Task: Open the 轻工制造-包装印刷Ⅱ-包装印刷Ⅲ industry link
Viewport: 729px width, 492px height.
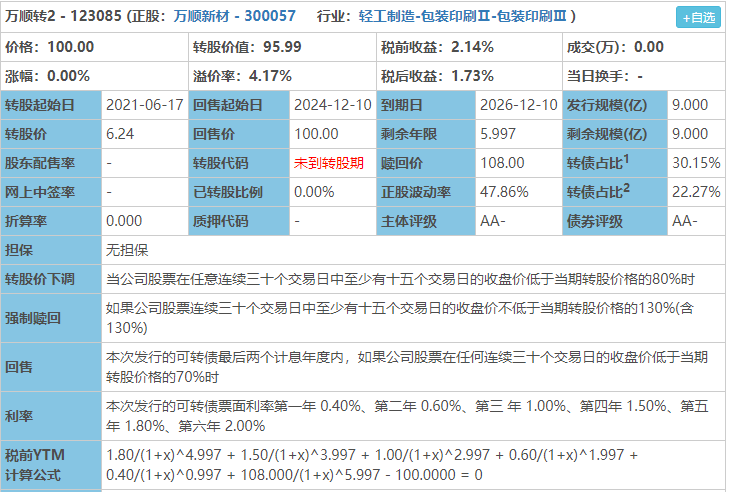Action: 462,16
